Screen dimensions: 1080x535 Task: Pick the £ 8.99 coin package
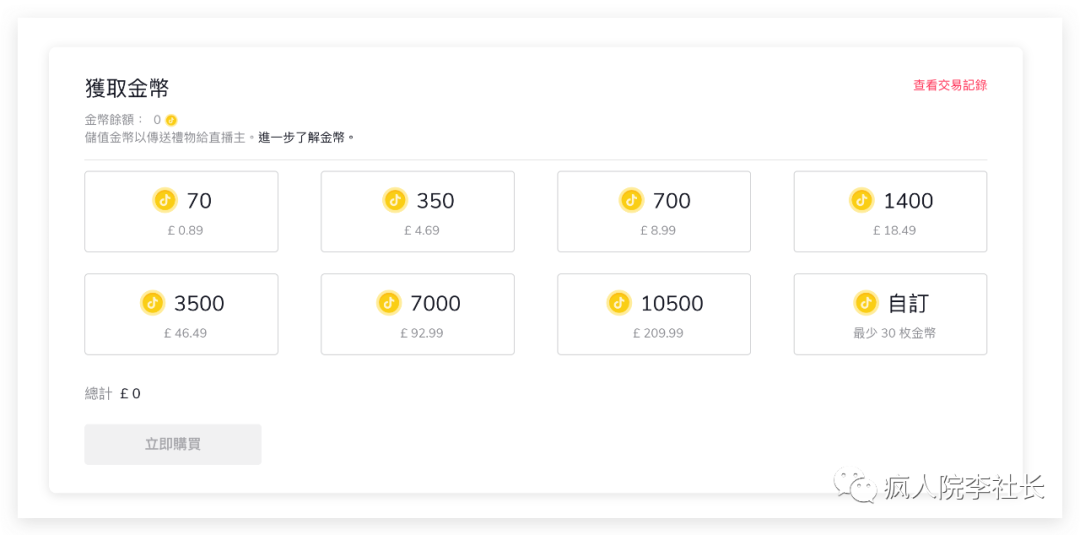(x=654, y=212)
